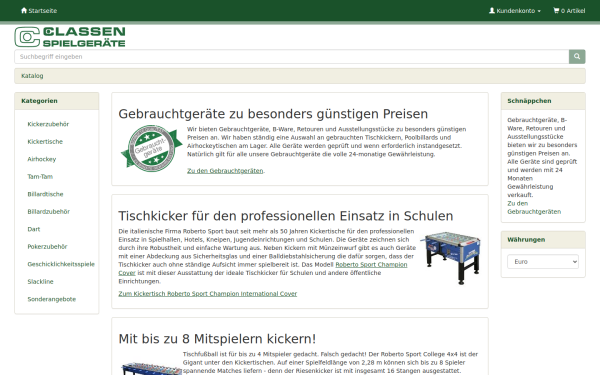Click the Währungen panel header
The height and width of the screenshot is (375, 600).
(x=543, y=240)
